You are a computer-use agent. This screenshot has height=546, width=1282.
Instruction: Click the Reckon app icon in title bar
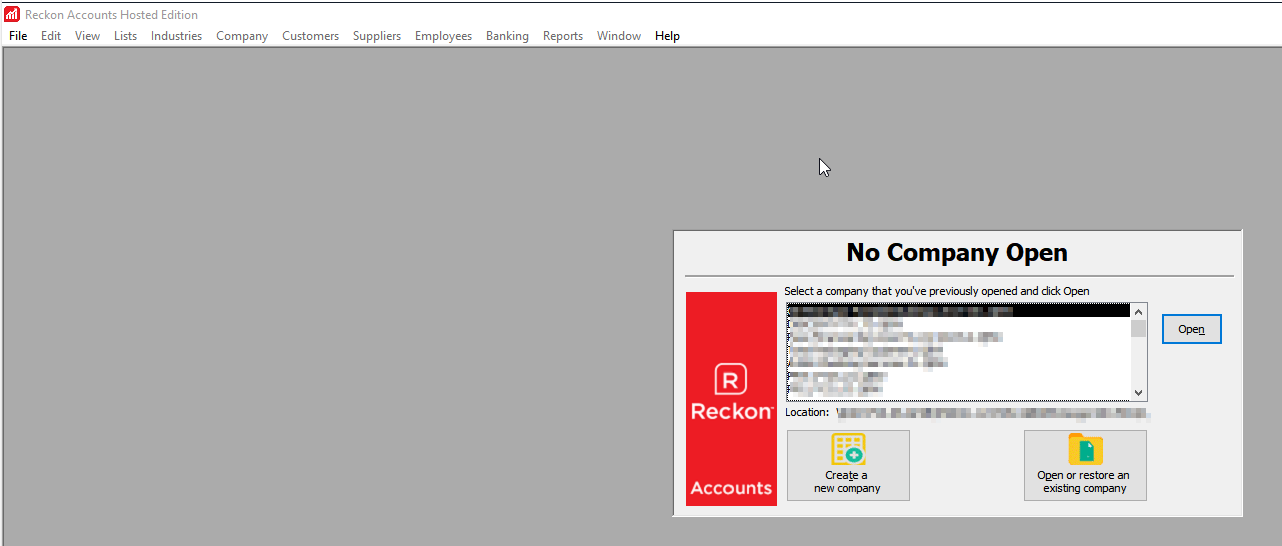pyautogui.click(x=12, y=14)
